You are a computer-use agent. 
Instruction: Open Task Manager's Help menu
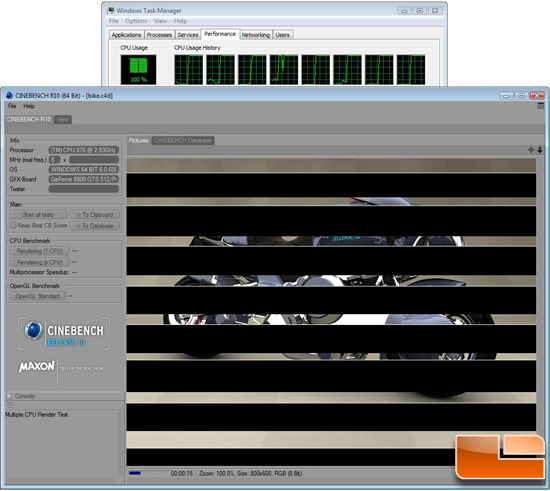click(x=180, y=21)
